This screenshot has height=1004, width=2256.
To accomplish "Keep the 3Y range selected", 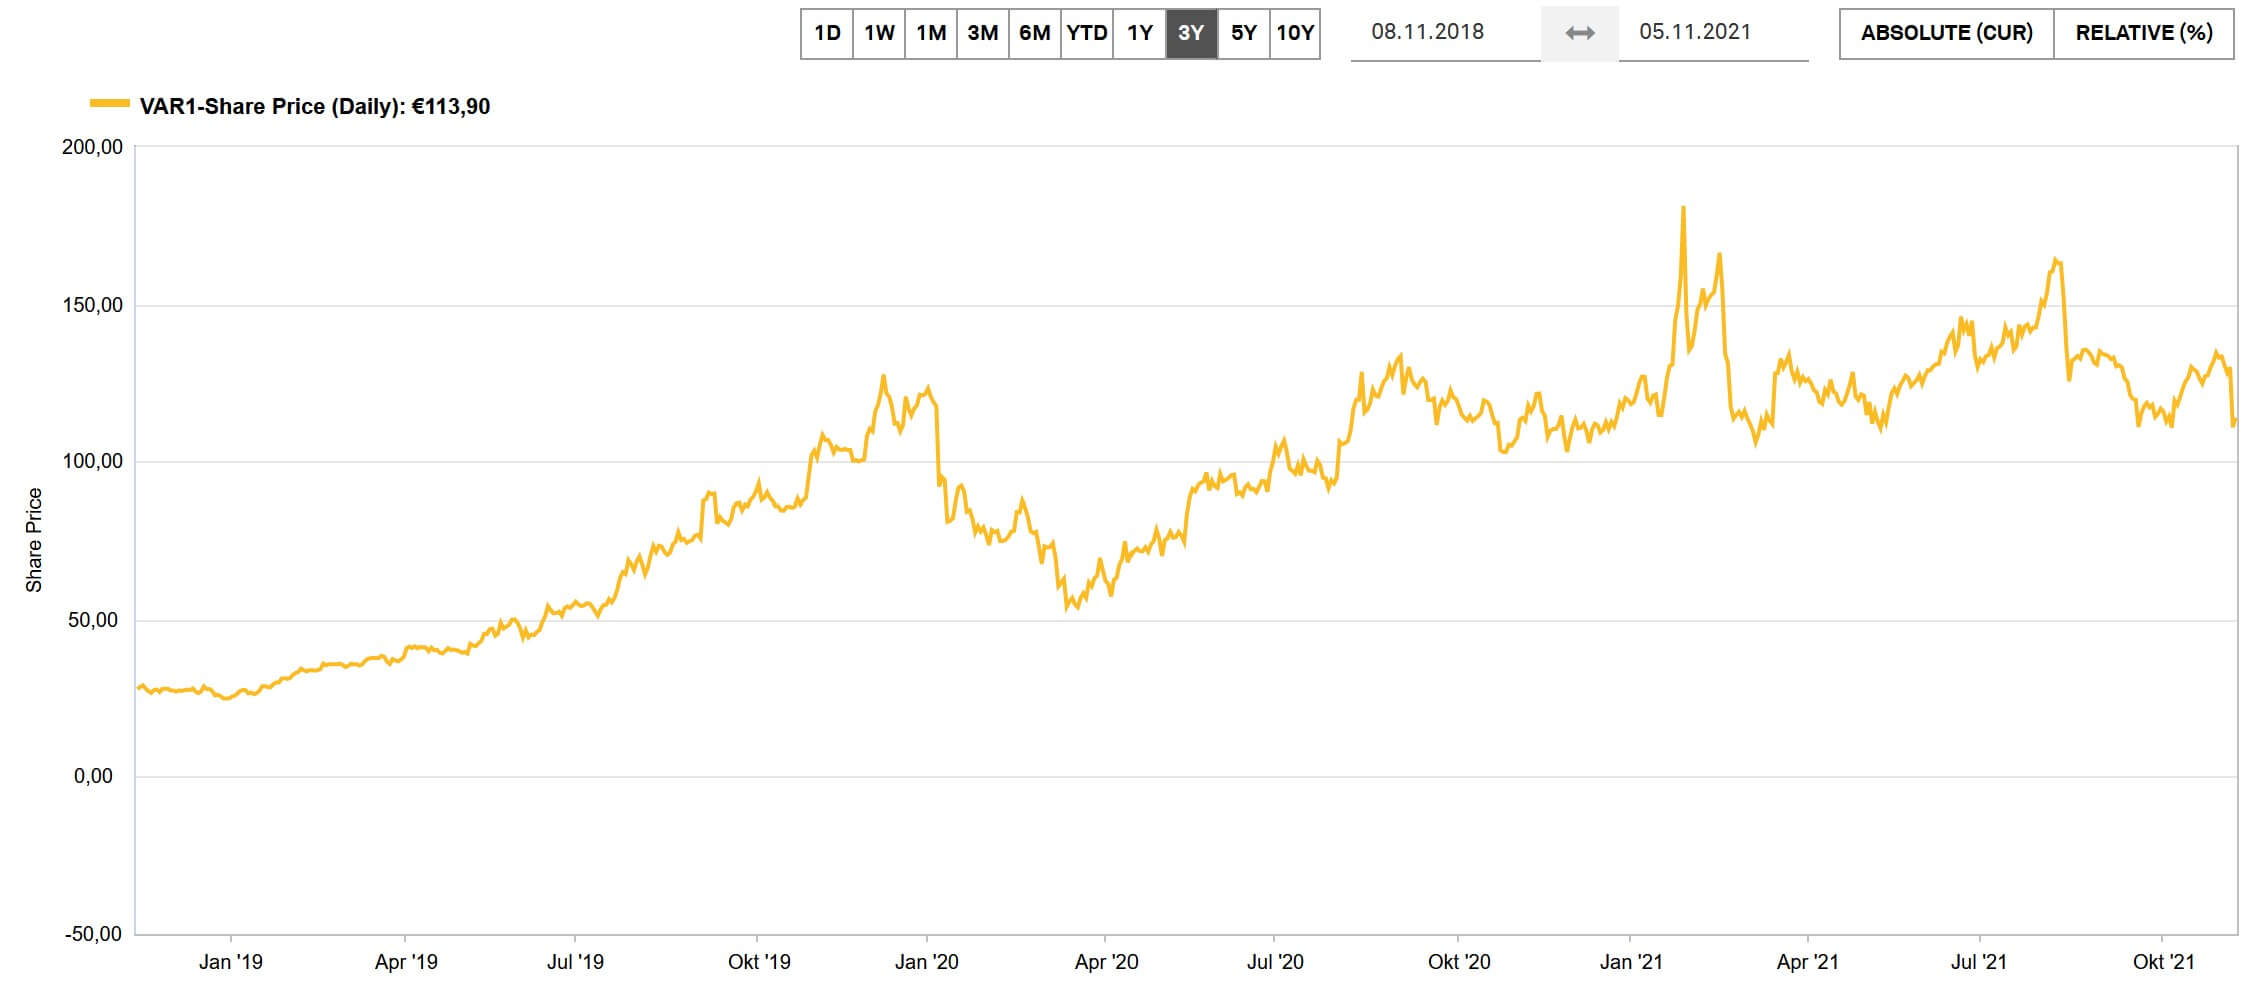I will pos(1191,31).
